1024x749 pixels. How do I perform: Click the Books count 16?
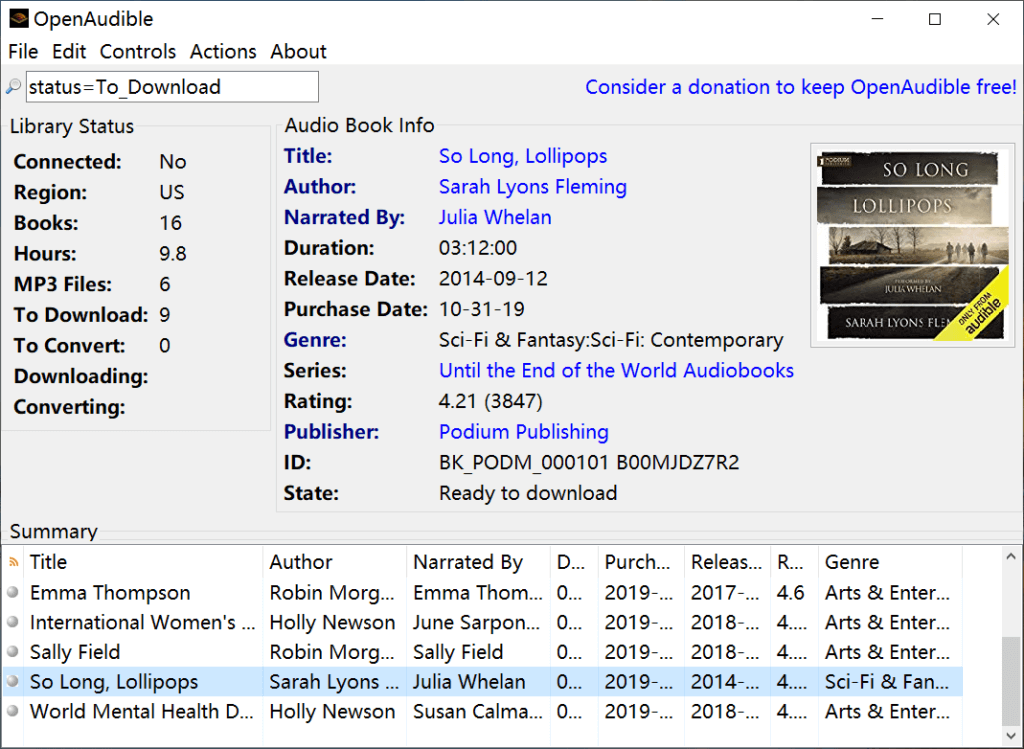coord(170,223)
